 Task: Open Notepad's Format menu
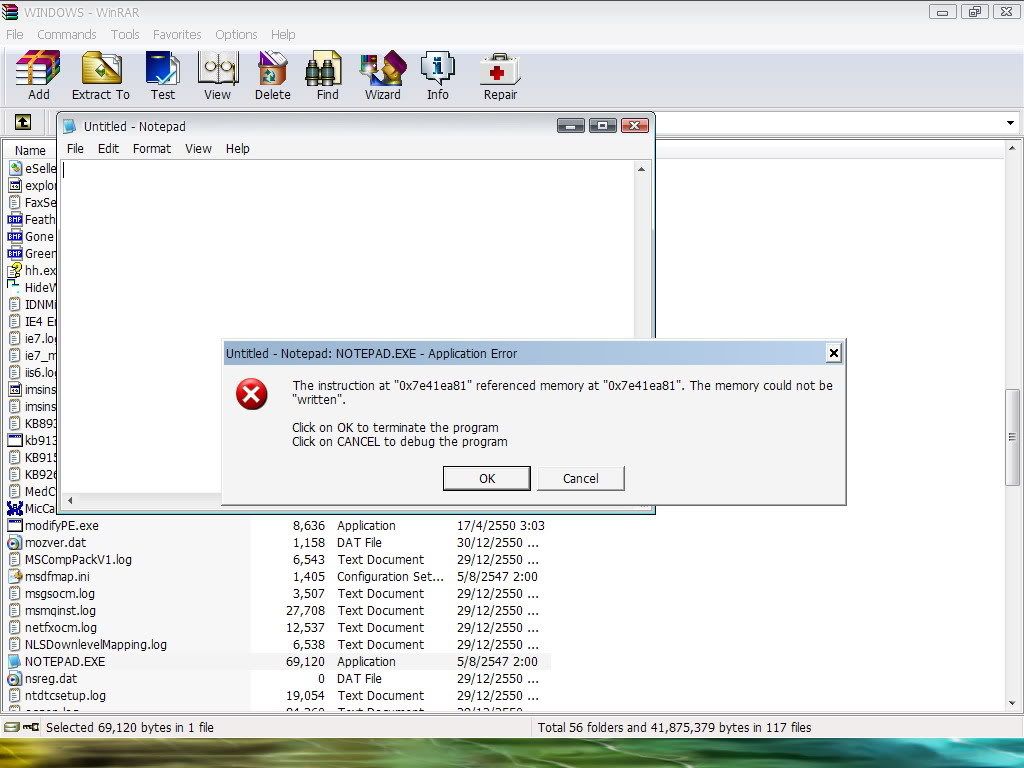click(152, 149)
